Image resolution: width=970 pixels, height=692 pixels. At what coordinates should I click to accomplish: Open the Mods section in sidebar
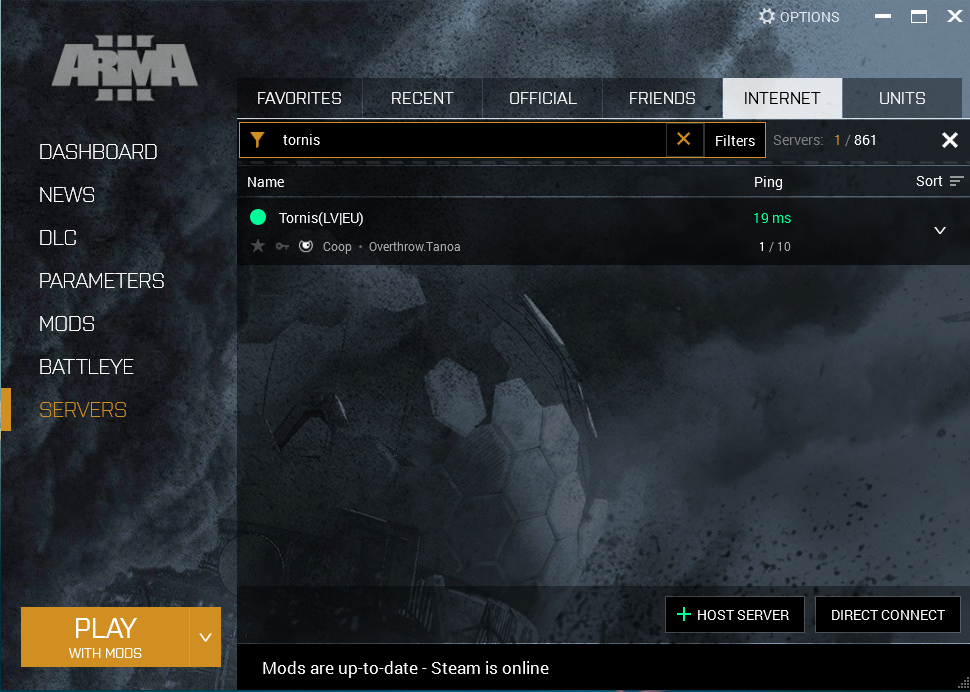(x=67, y=324)
